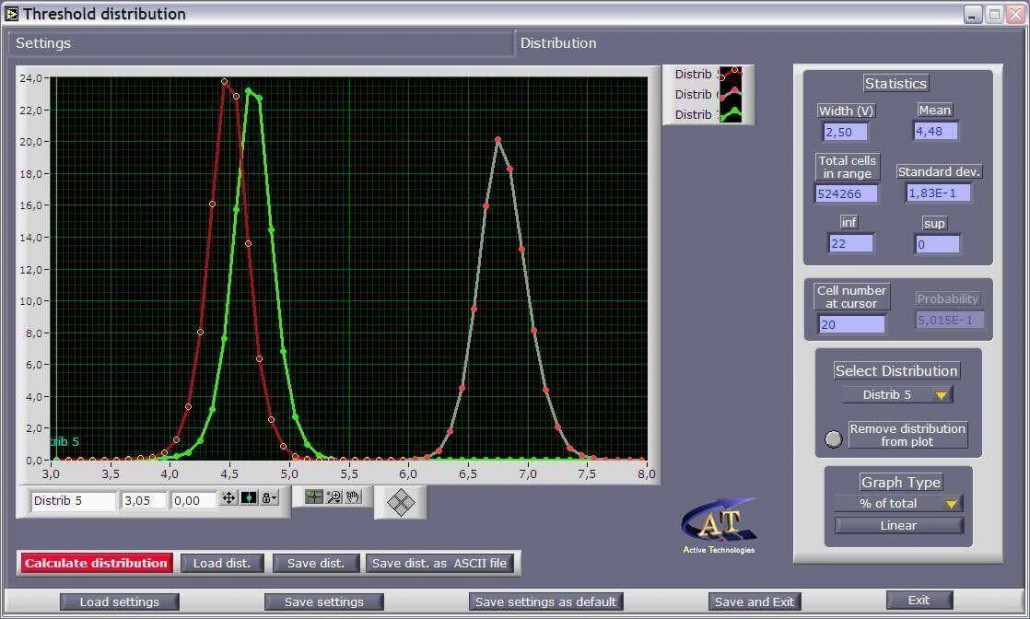Open the cursor formatting icon
The width and height of the screenshot is (1030, 619).
pos(248,498)
